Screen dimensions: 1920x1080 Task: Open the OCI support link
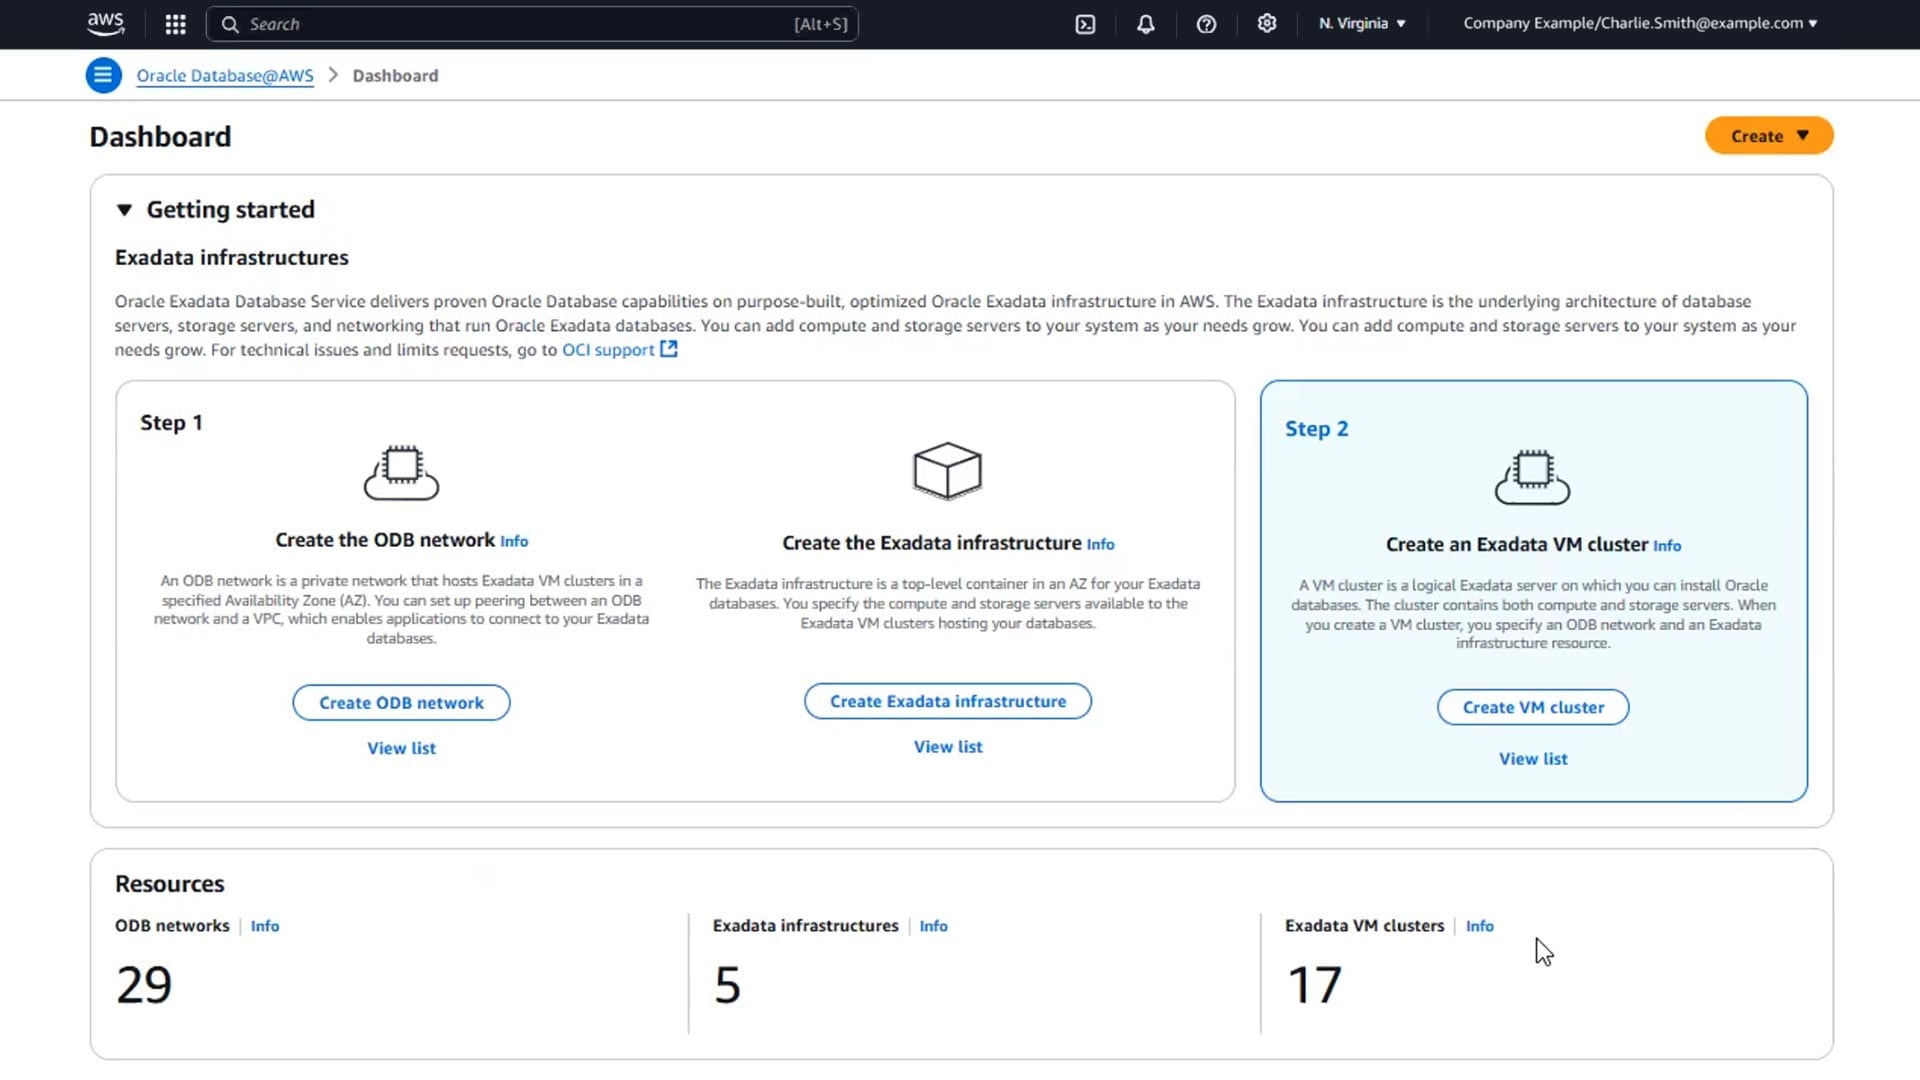click(x=608, y=350)
